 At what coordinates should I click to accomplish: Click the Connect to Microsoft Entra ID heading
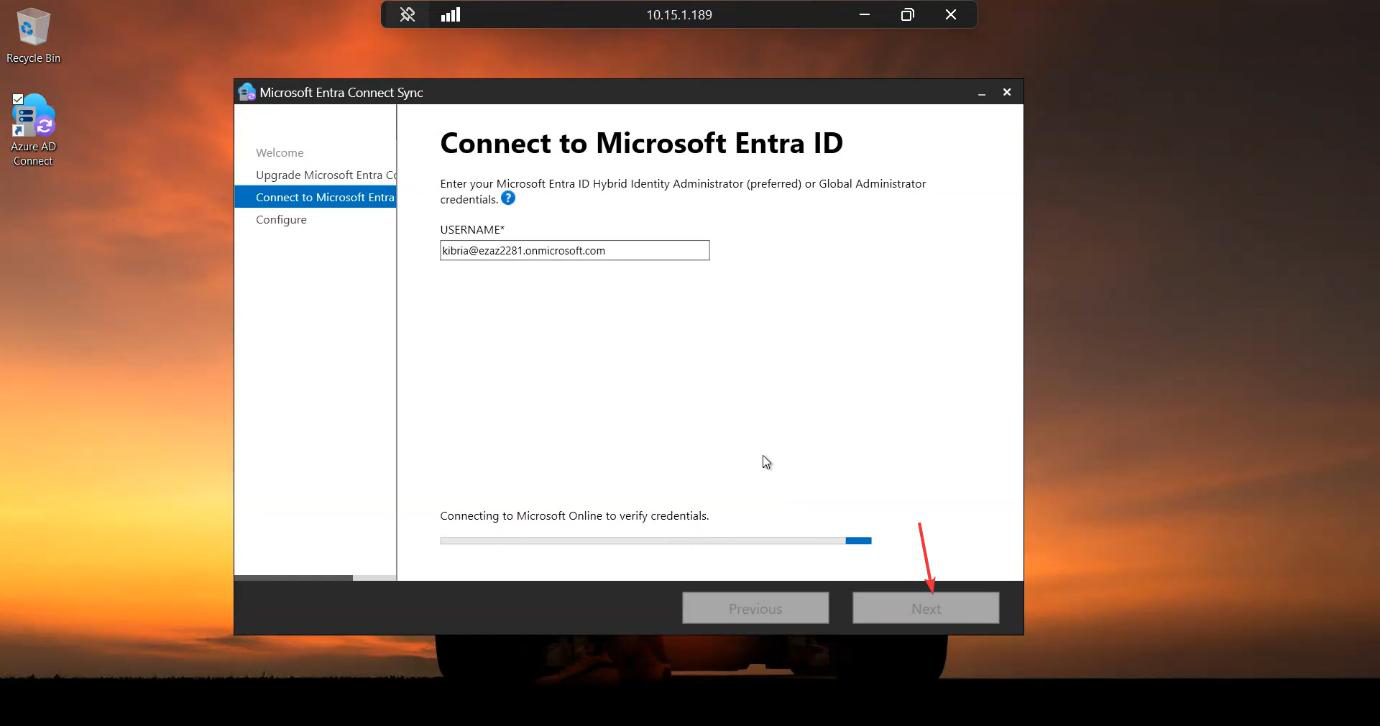click(x=641, y=143)
